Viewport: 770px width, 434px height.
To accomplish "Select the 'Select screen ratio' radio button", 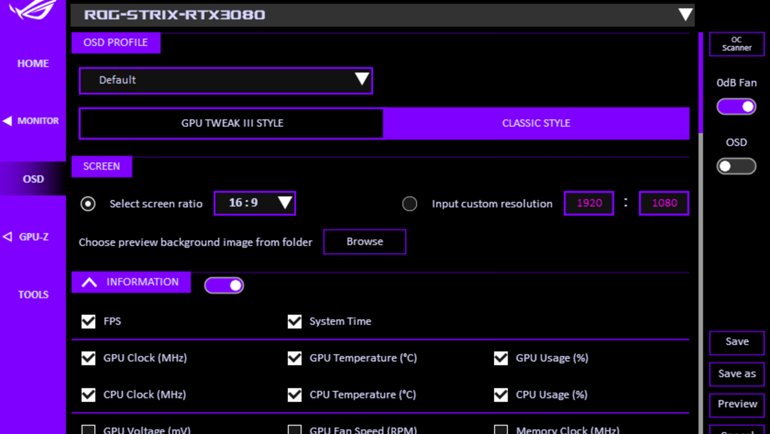I will click(x=88, y=204).
